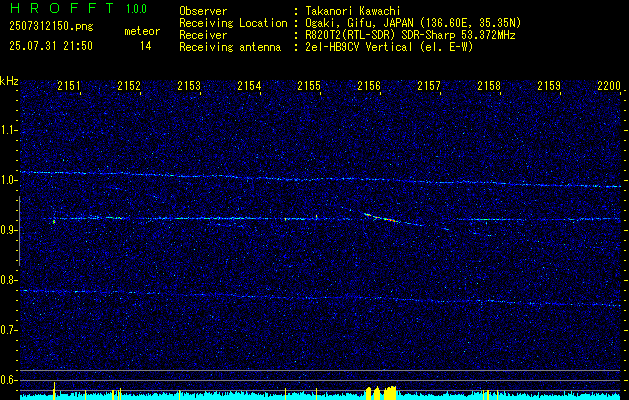Click the 2157 time axis label
Image resolution: width=629 pixels, height=400 pixels.
click(429, 86)
